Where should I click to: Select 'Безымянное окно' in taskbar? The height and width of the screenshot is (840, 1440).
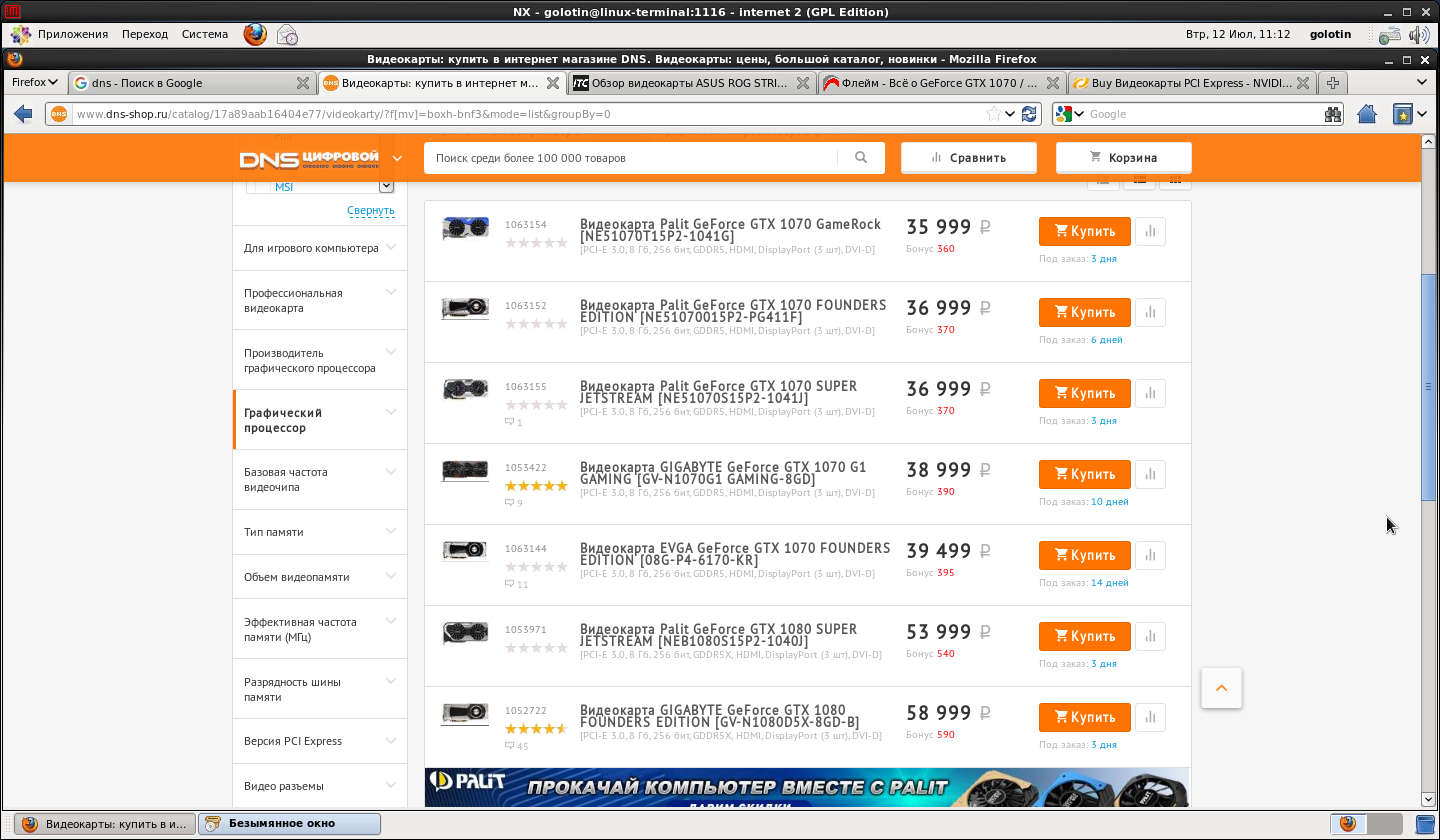pos(290,824)
